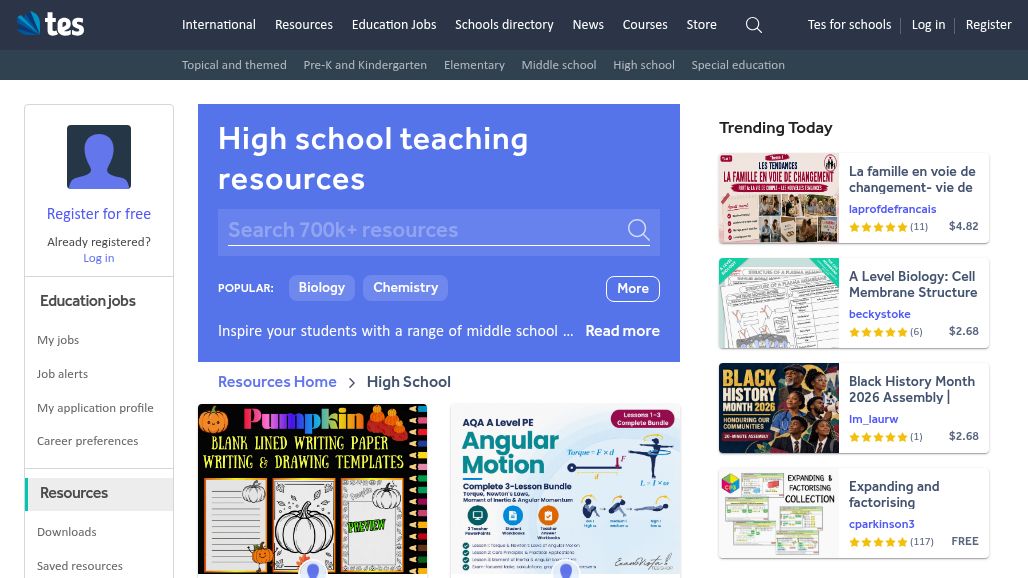Select Pre-K and Kindergarten tab
Image resolution: width=1028 pixels, height=578 pixels.
[x=365, y=65]
